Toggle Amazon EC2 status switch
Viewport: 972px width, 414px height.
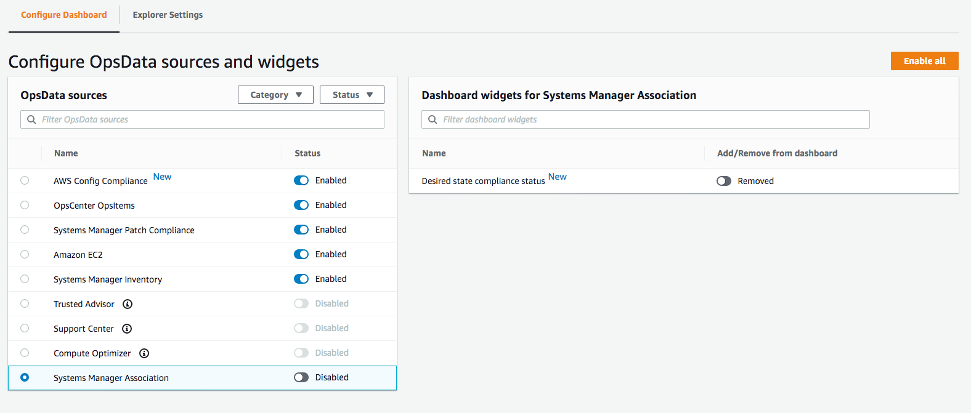301,254
